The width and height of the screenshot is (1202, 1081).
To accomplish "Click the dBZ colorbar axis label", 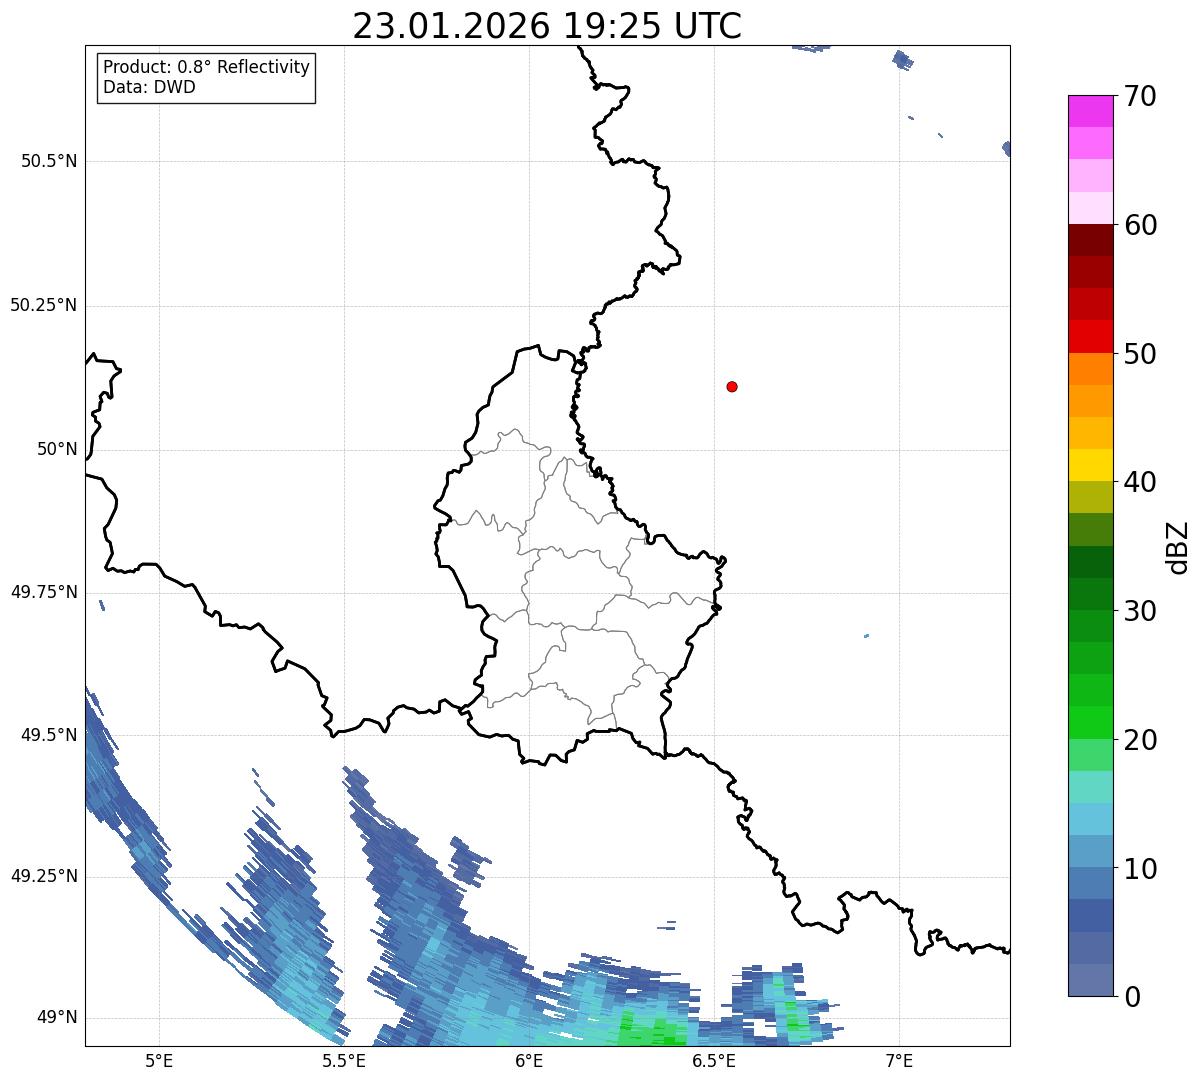I will coord(1178,547).
